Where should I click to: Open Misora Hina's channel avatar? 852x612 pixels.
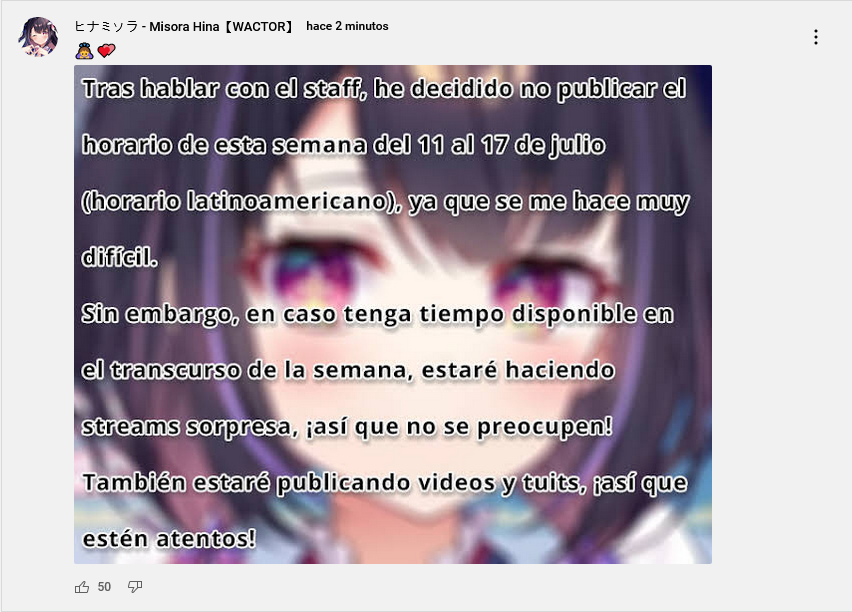pos(38,36)
